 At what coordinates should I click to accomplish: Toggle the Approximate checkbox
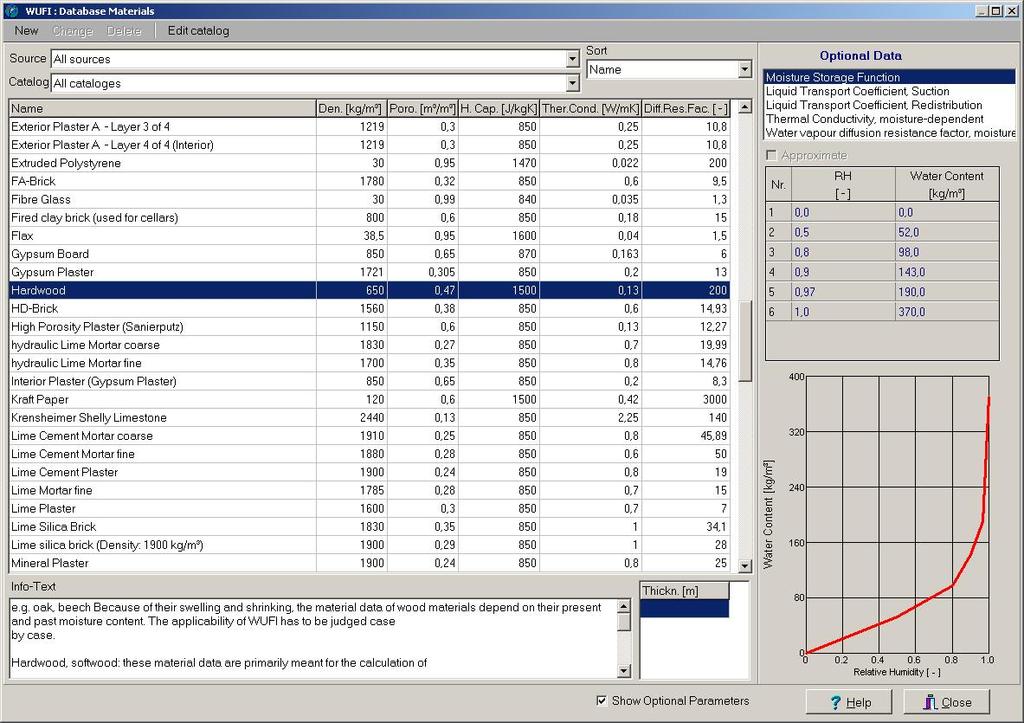tap(771, 155)
